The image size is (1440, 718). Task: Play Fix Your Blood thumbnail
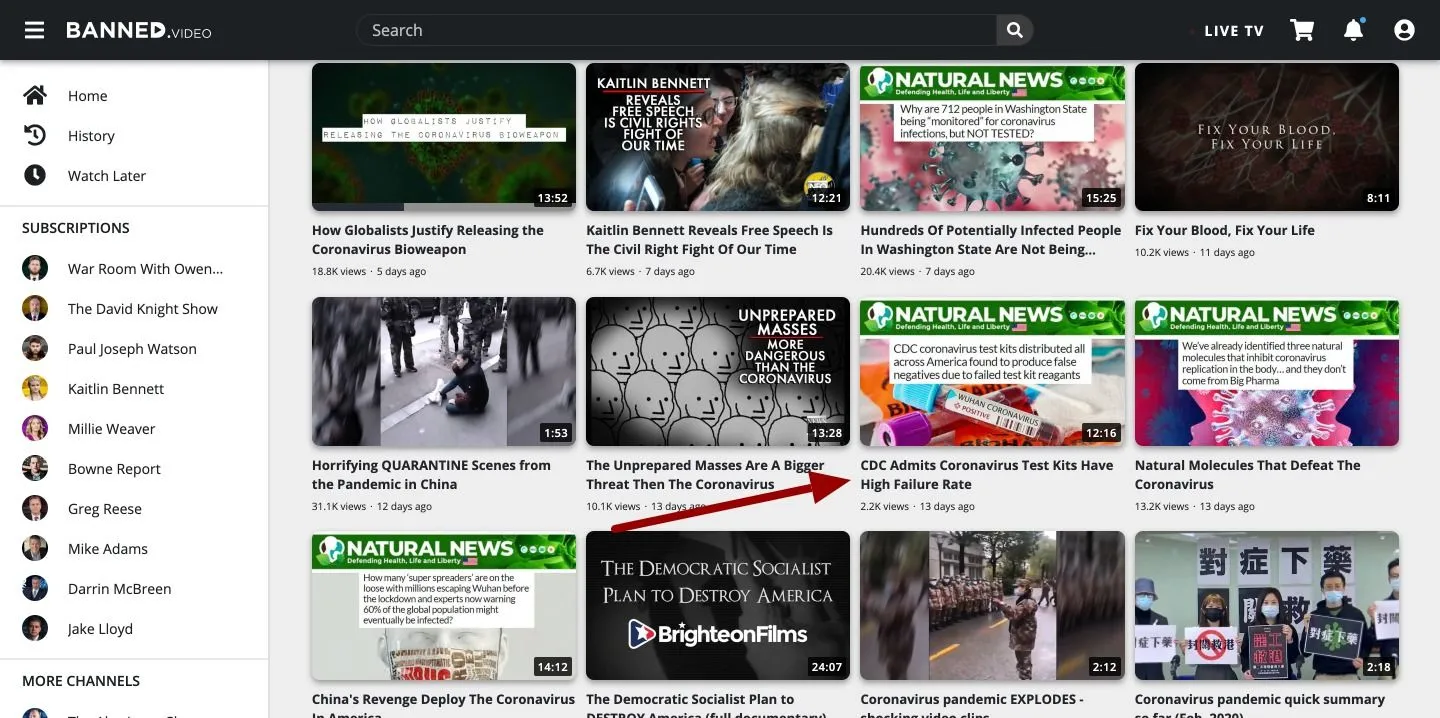[1267, 137]
